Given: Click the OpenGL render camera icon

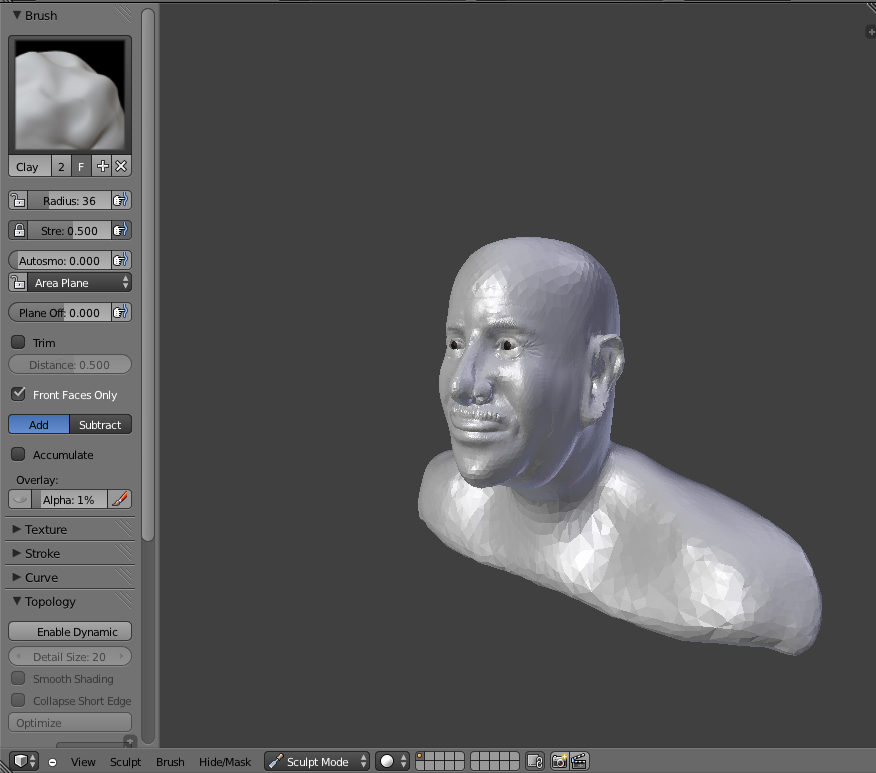Looking at the screenshot, I should [x=559, y=762].
